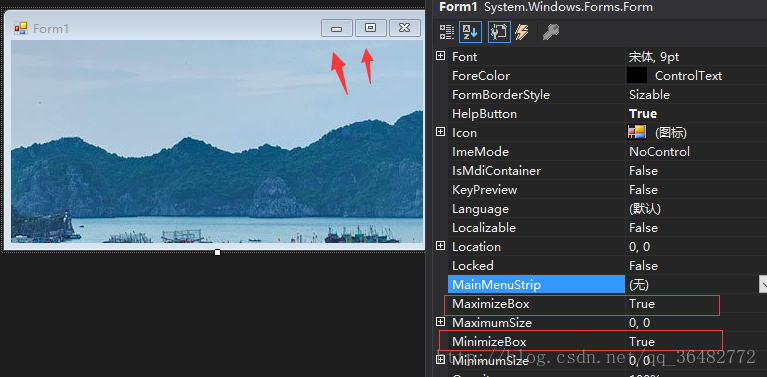Select the IsMdiContainer property name

496,171
